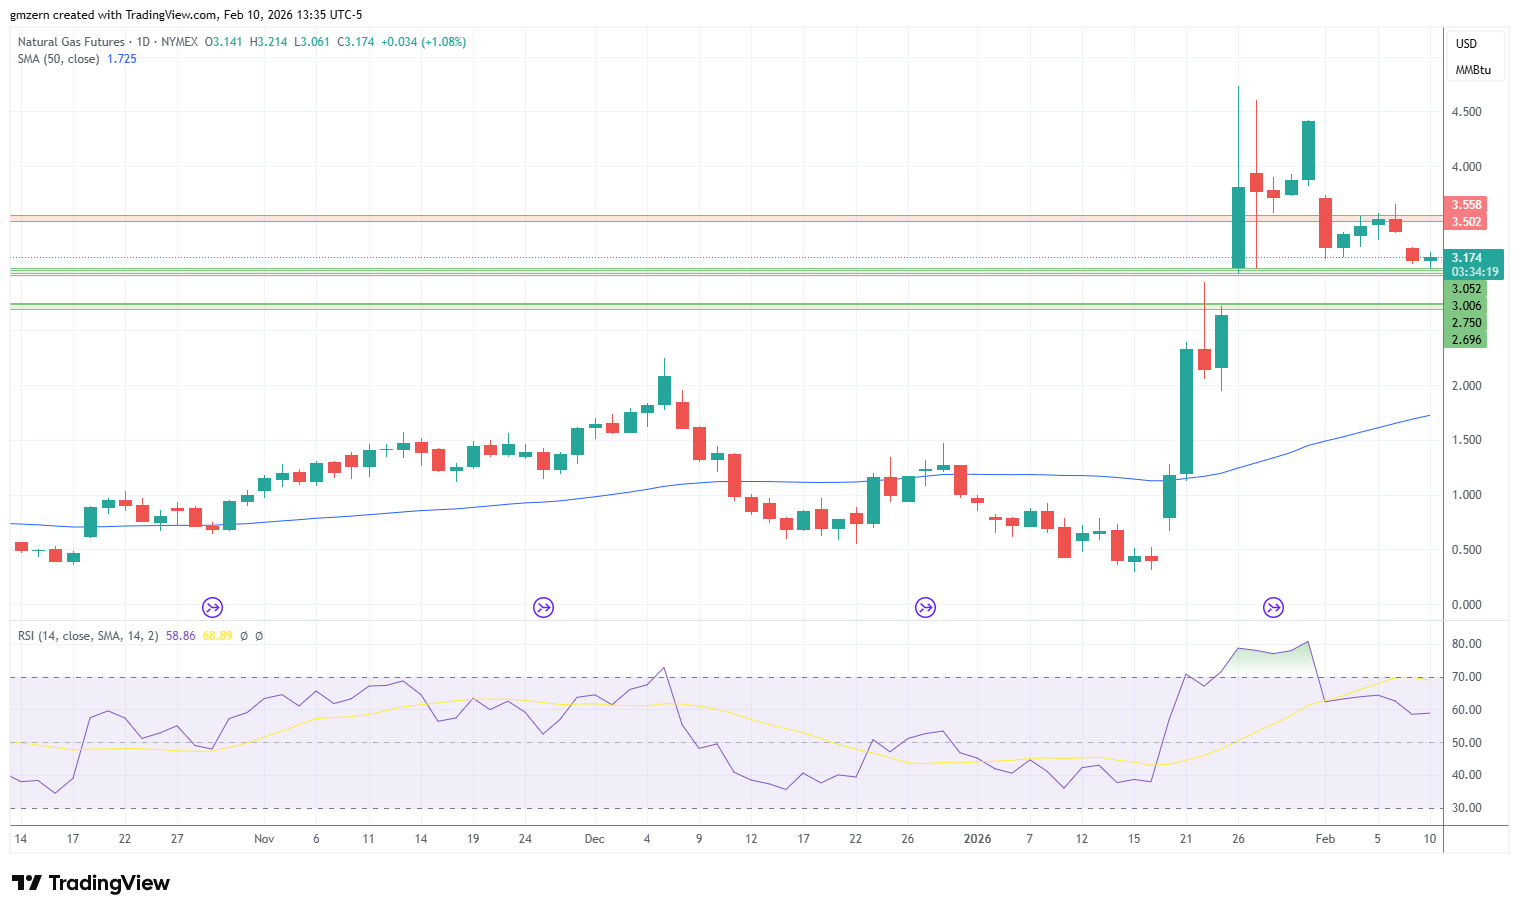Click 70.00 on the RSI scale

pyautogui.click(x=1467, y=677)
